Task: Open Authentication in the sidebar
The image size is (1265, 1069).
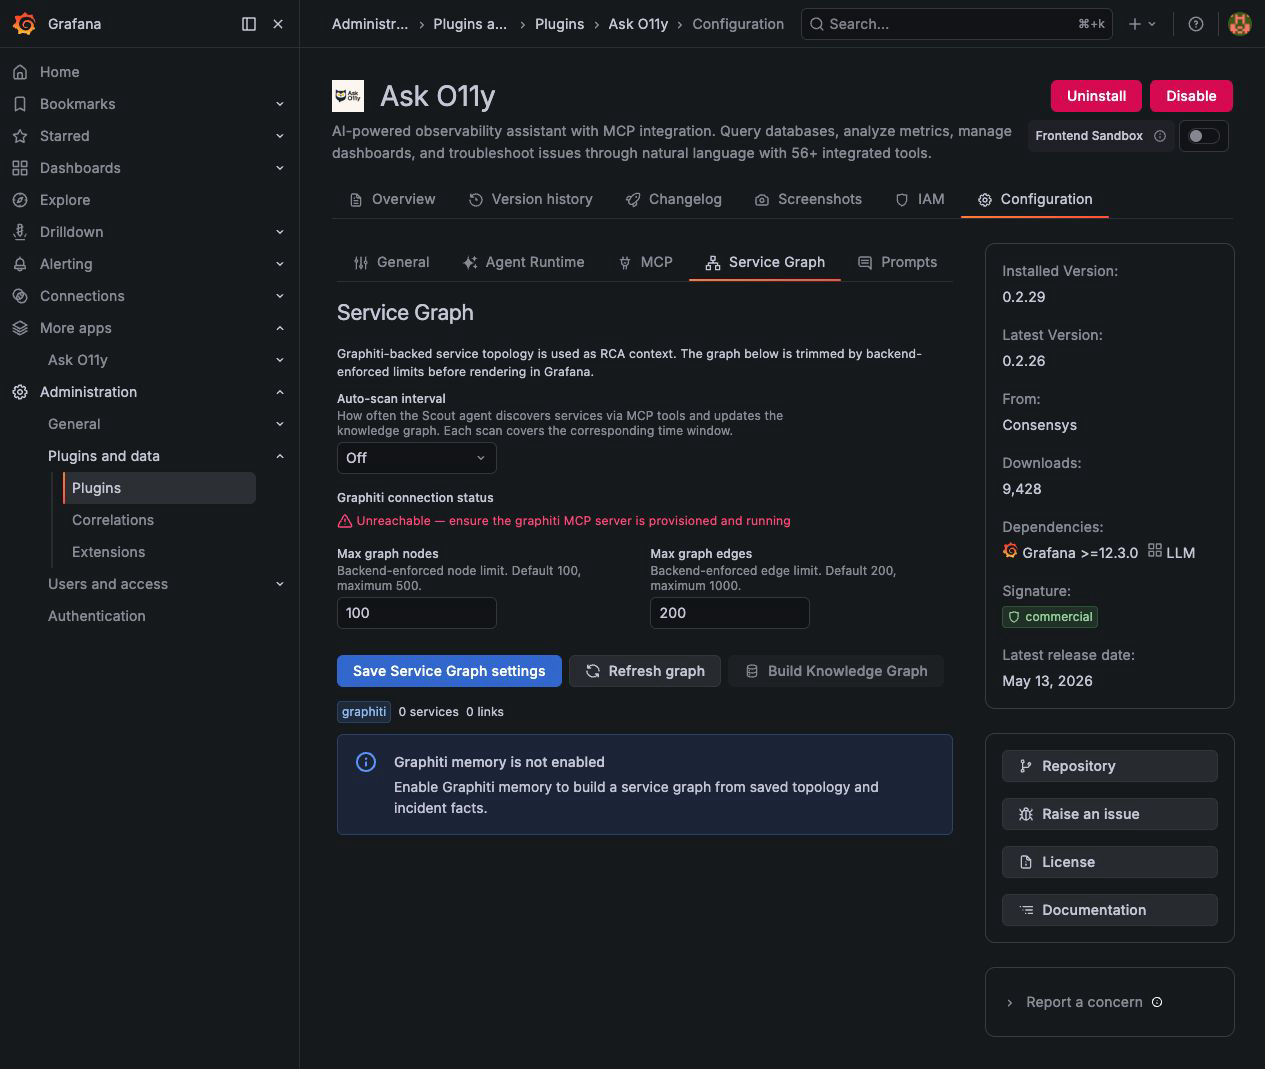Action: pos(97,616)
